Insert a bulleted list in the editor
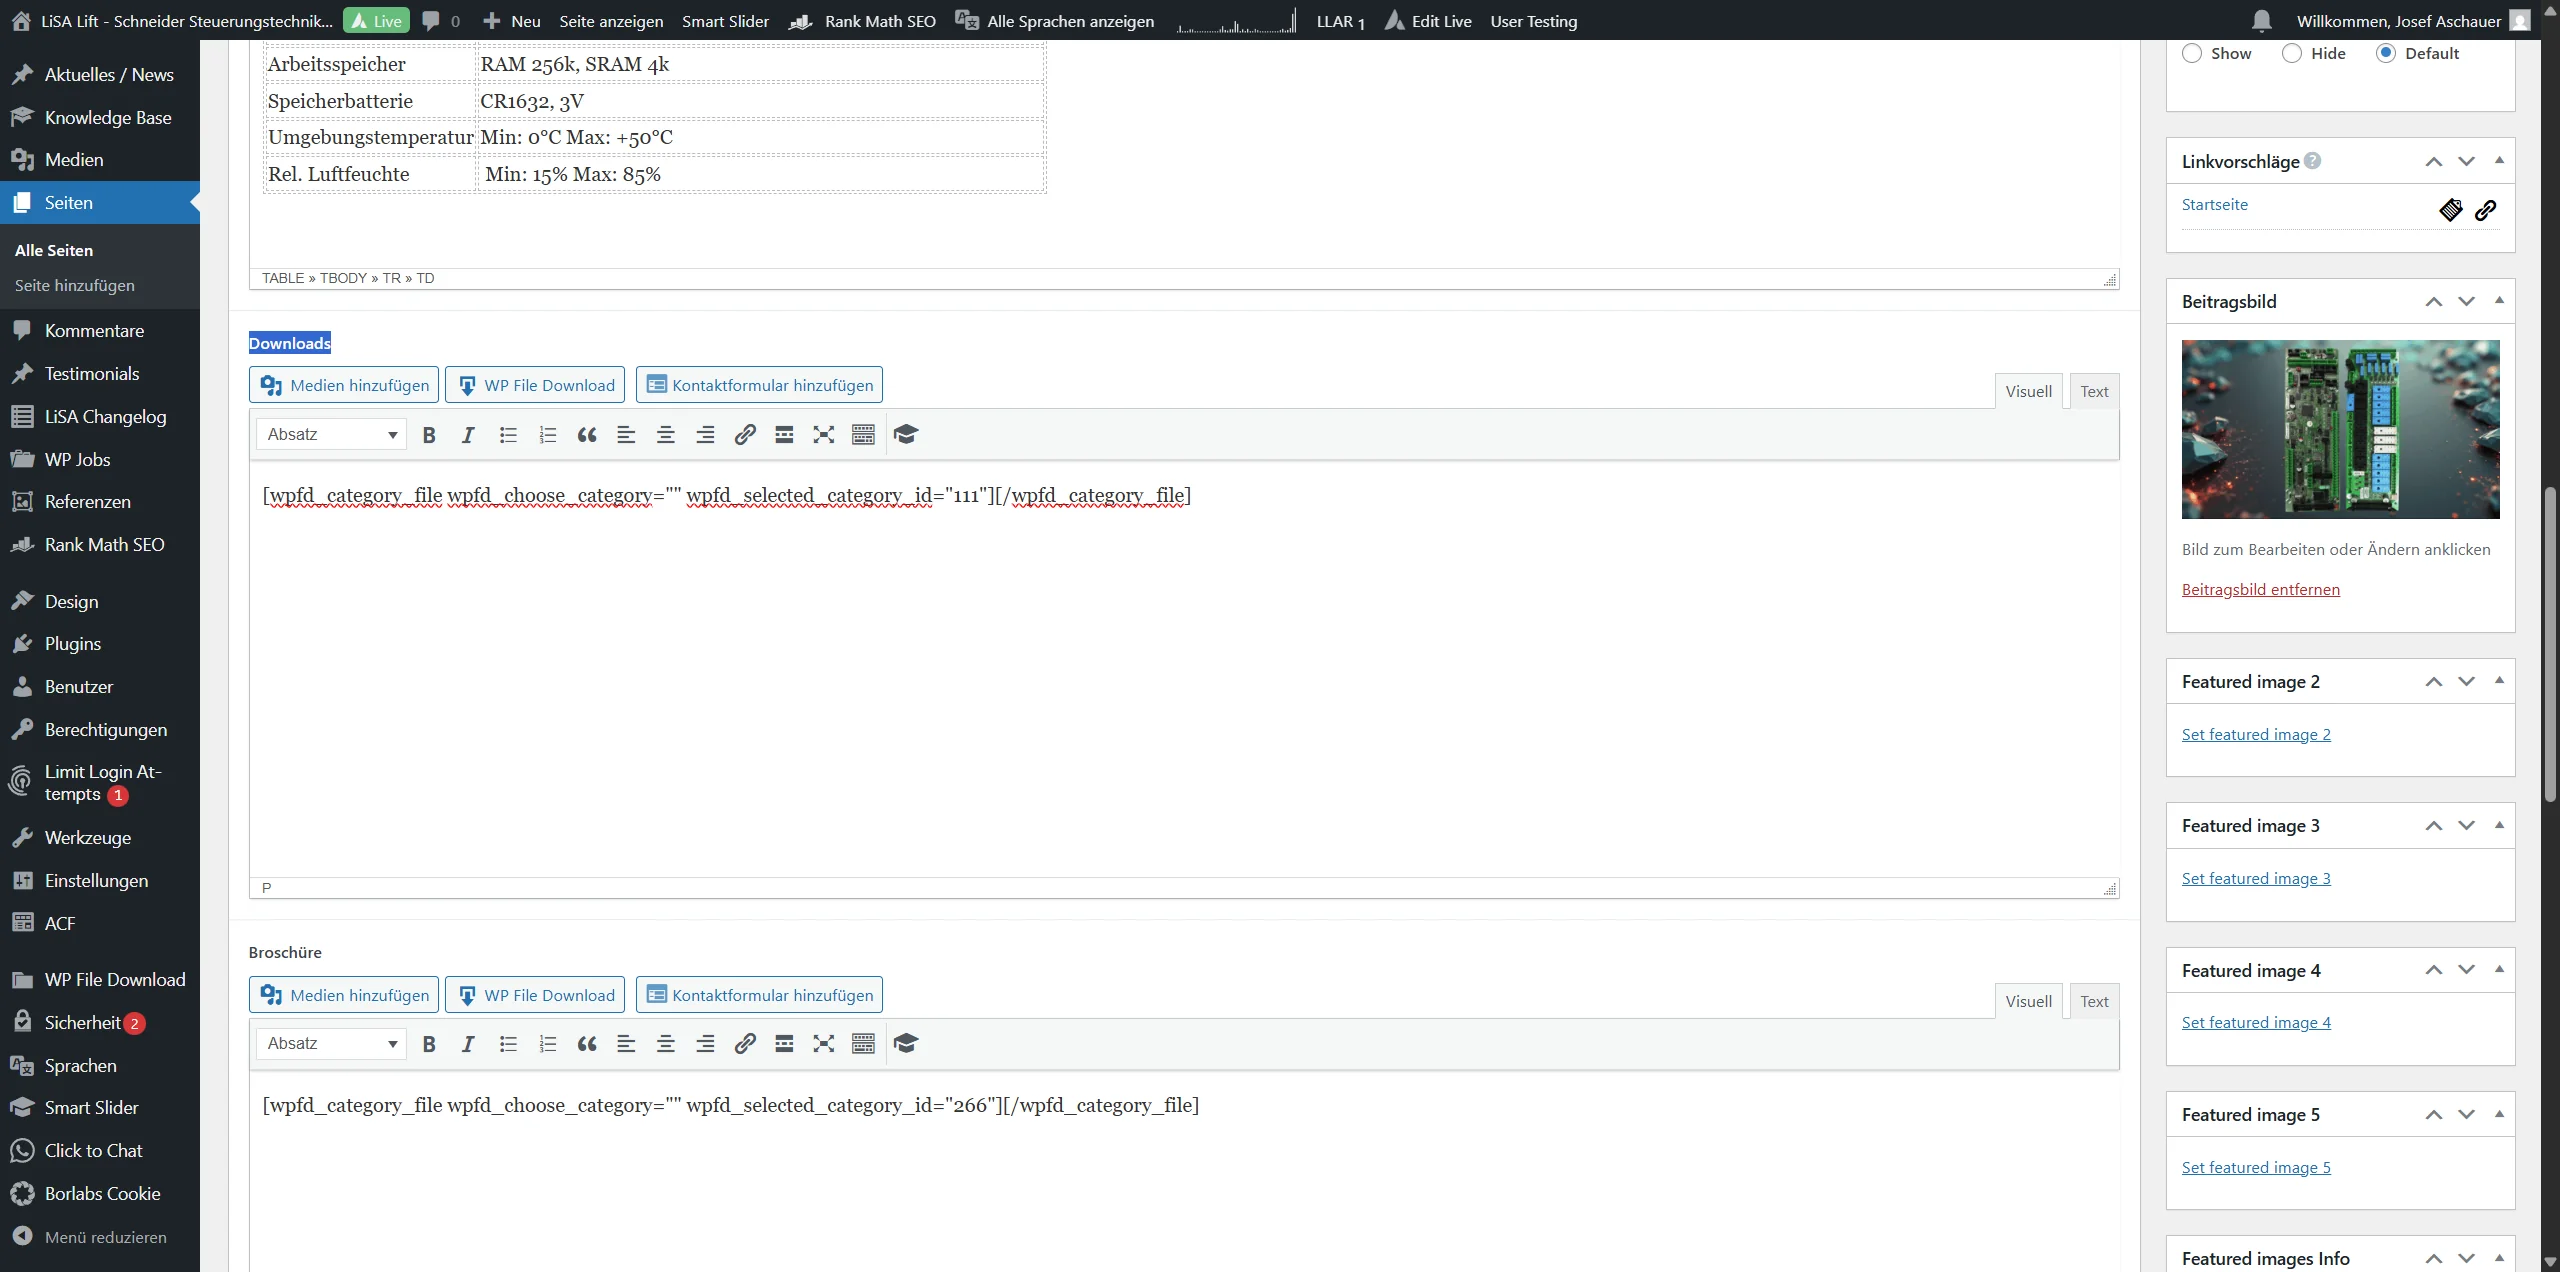The image size is (2560, 1272). [x=507, y=435]
